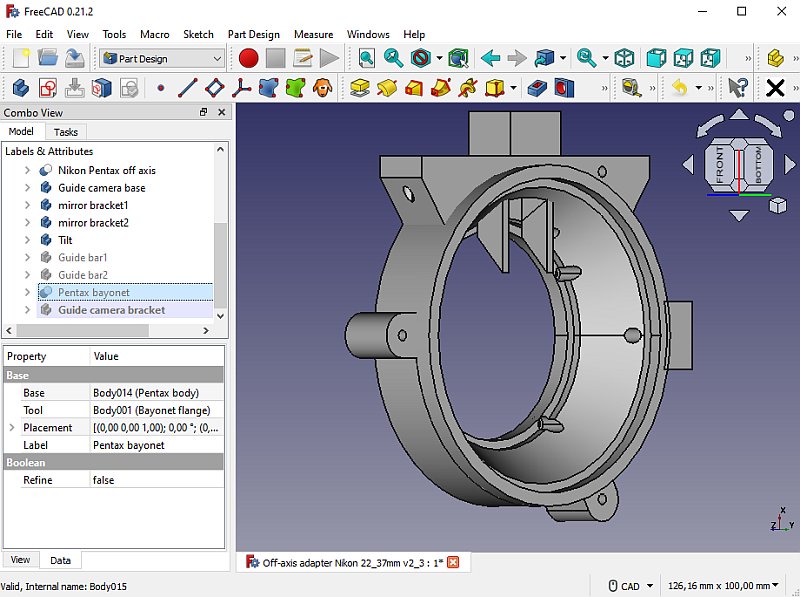
Task: Expand the Placement property row
Action: (x=12, y=428)
